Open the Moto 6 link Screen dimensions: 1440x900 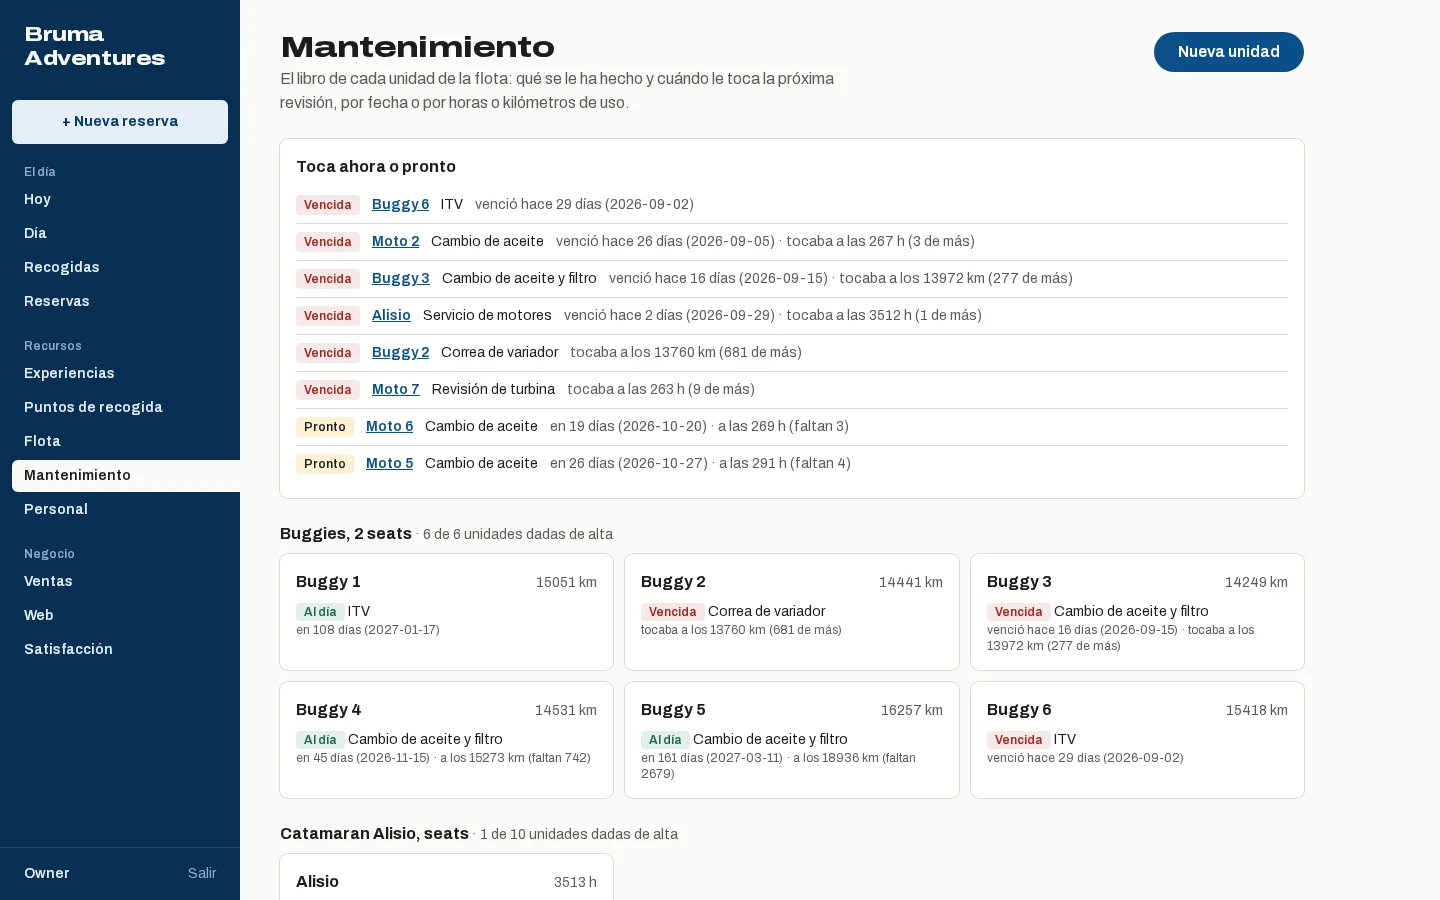click(389, 426)
